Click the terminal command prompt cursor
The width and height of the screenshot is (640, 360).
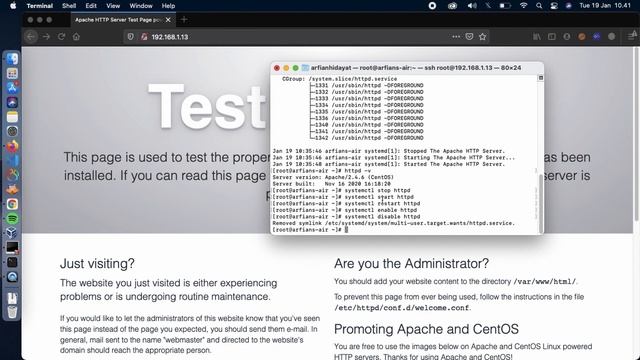tap(346, 230)
